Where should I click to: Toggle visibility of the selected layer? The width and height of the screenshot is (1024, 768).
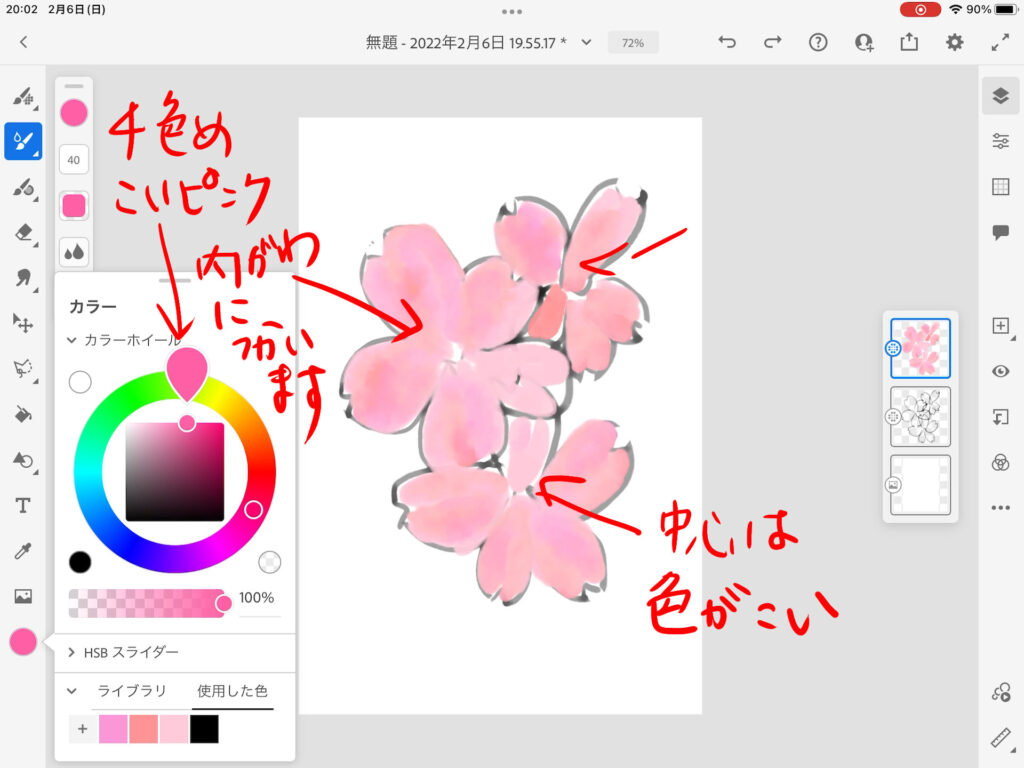coord(1000,371)
